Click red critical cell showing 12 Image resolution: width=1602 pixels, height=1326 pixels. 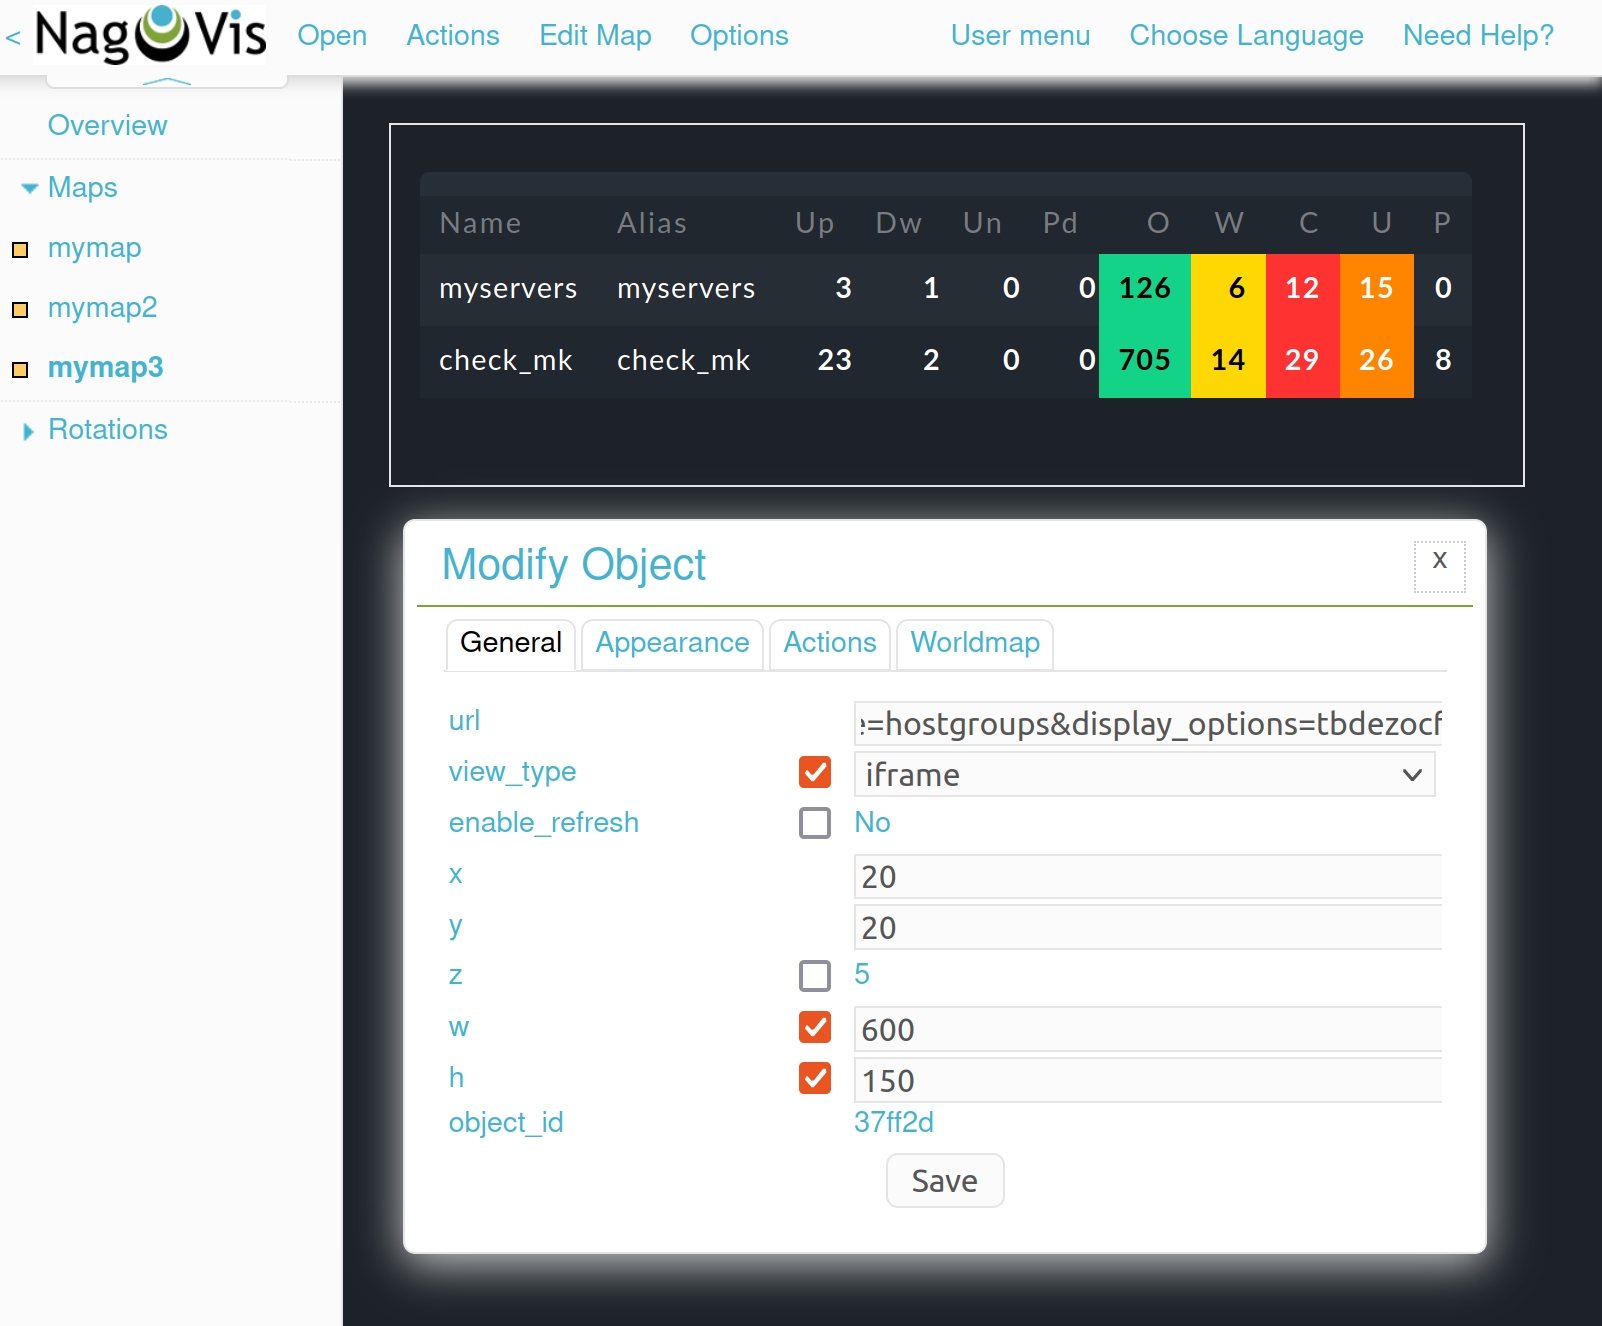pyautogui.click(x=1303, y=290)
